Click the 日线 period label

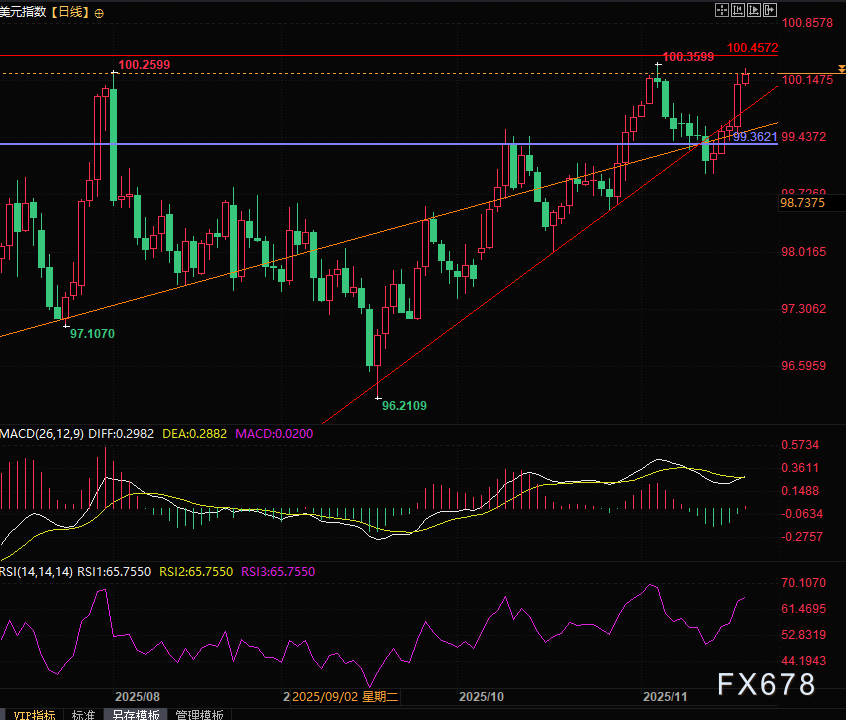tap(70, 13)
